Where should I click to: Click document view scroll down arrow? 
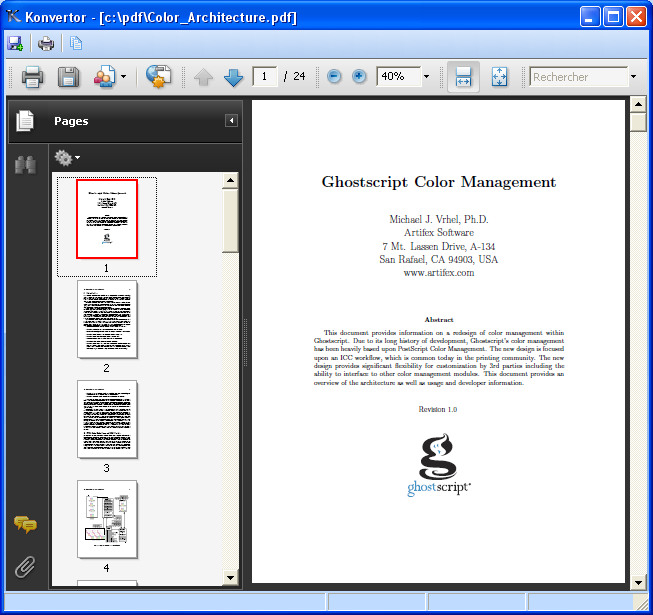638,582
